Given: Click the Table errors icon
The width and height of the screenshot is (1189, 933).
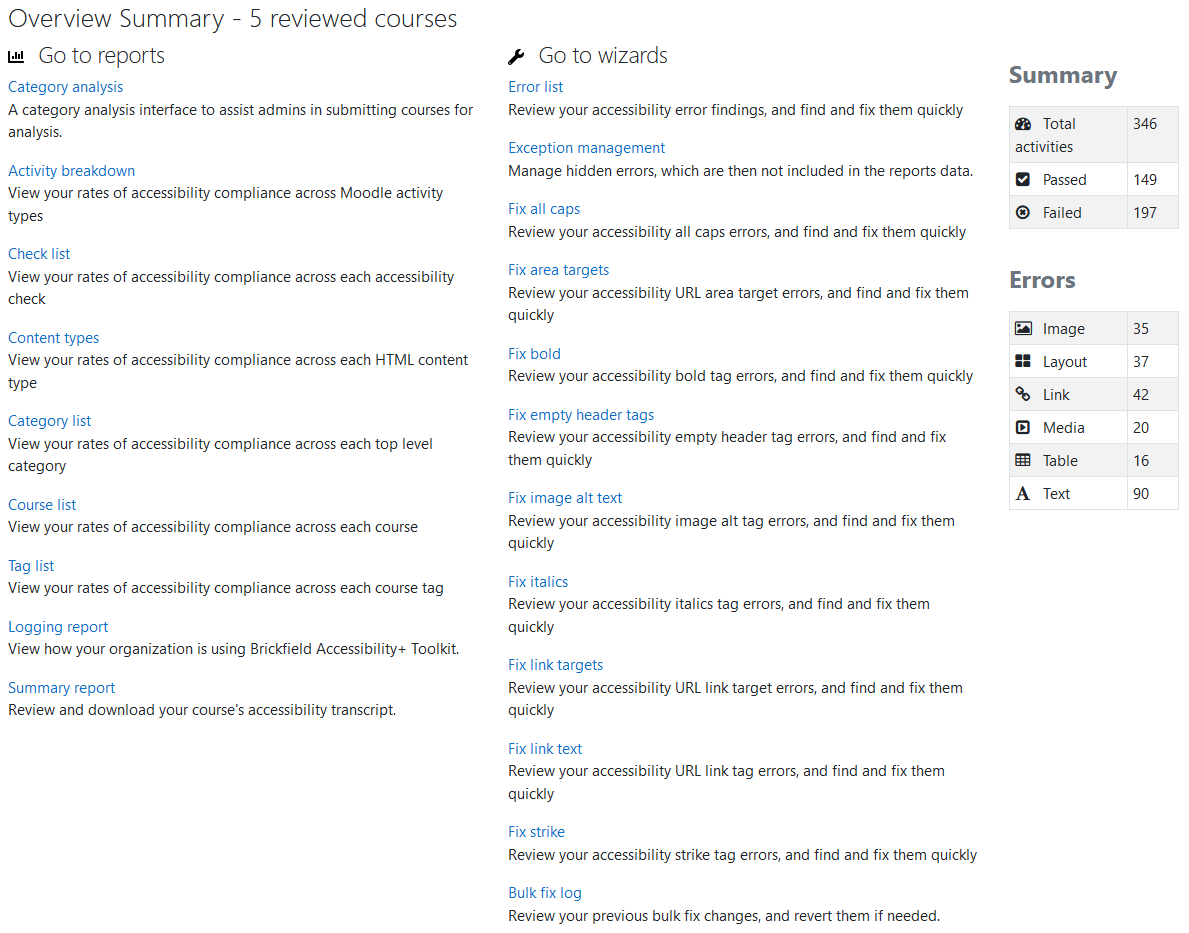Looking at the screenshot, I should tap(1023, 460).
